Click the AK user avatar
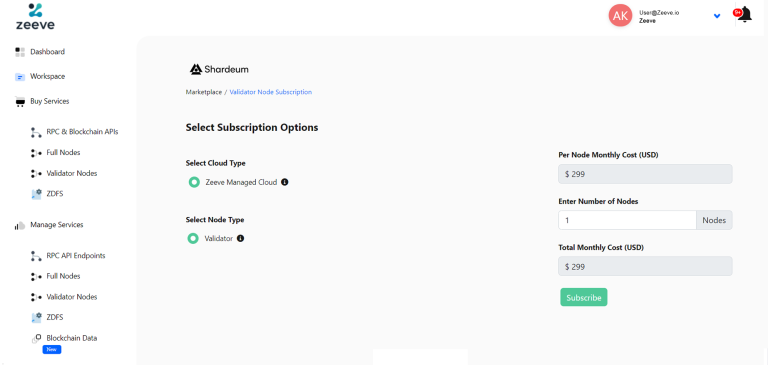This screenshot has height=365, width=768. 620,16
